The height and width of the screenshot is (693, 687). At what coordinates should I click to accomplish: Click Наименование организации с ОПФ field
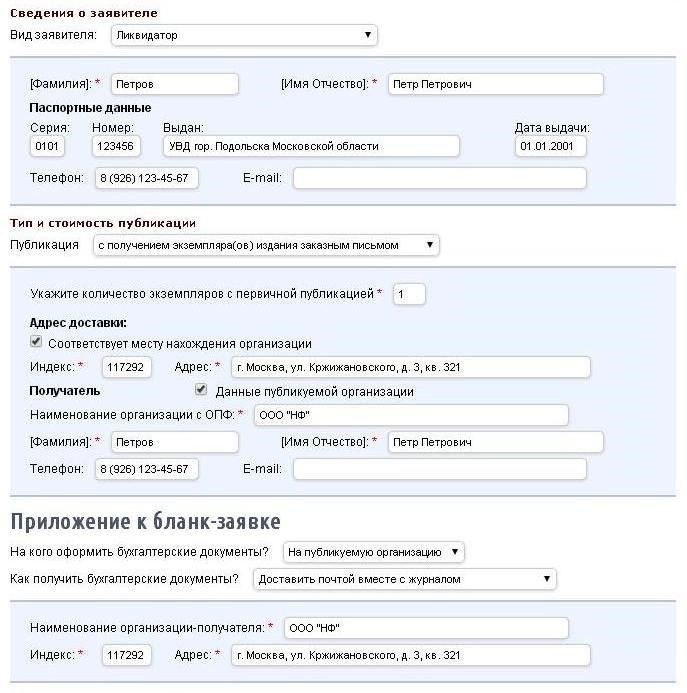click(x=409, y=415)
